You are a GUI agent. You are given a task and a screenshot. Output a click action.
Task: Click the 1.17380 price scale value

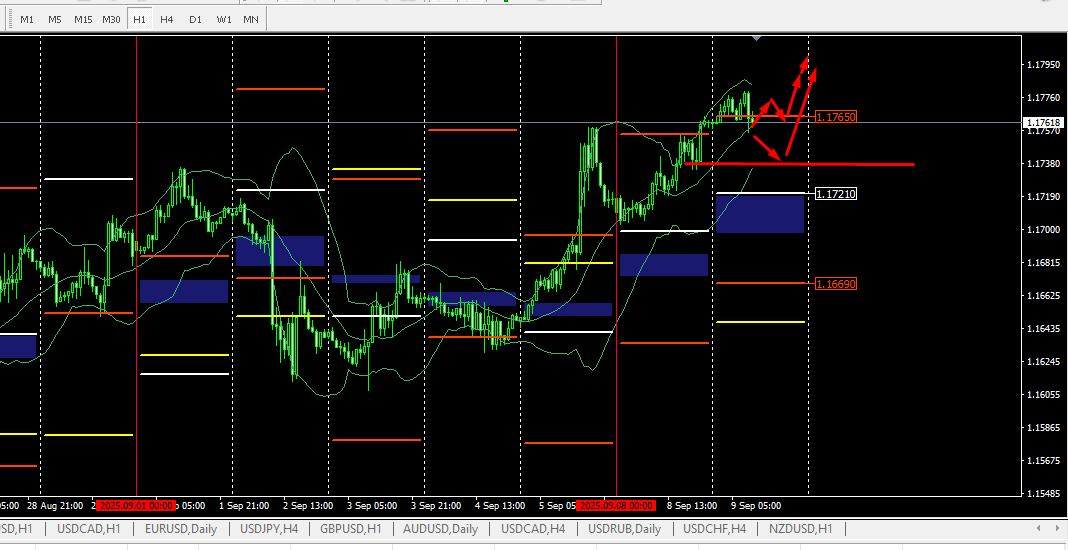coord(1043,164)
